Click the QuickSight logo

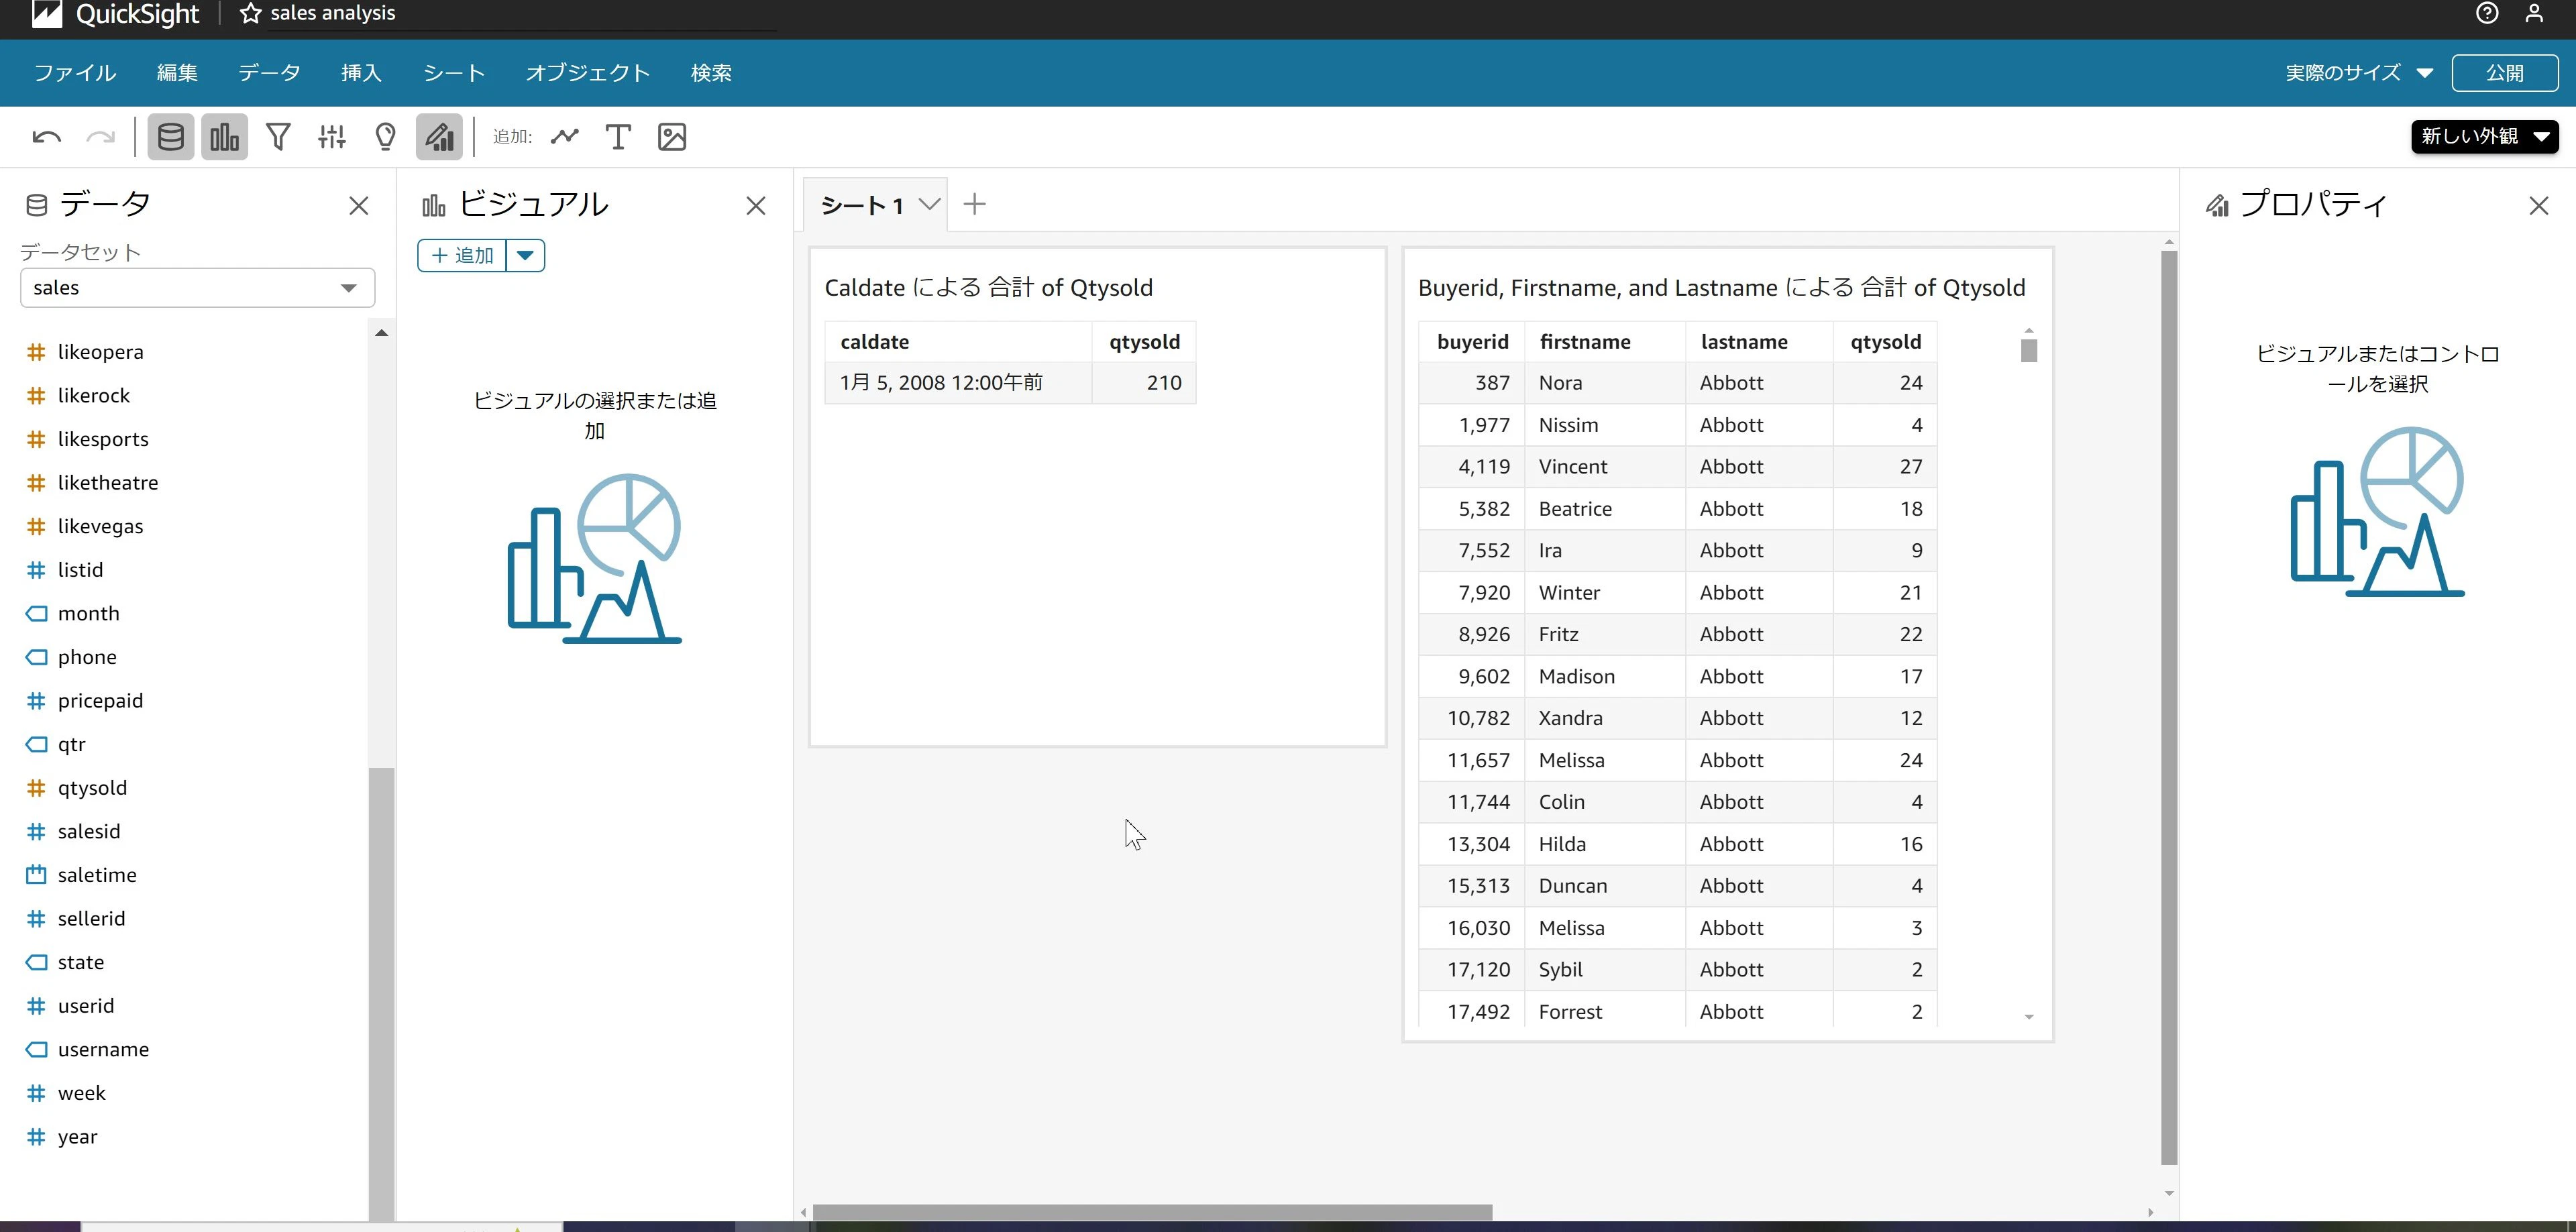(x=116, y=13)
